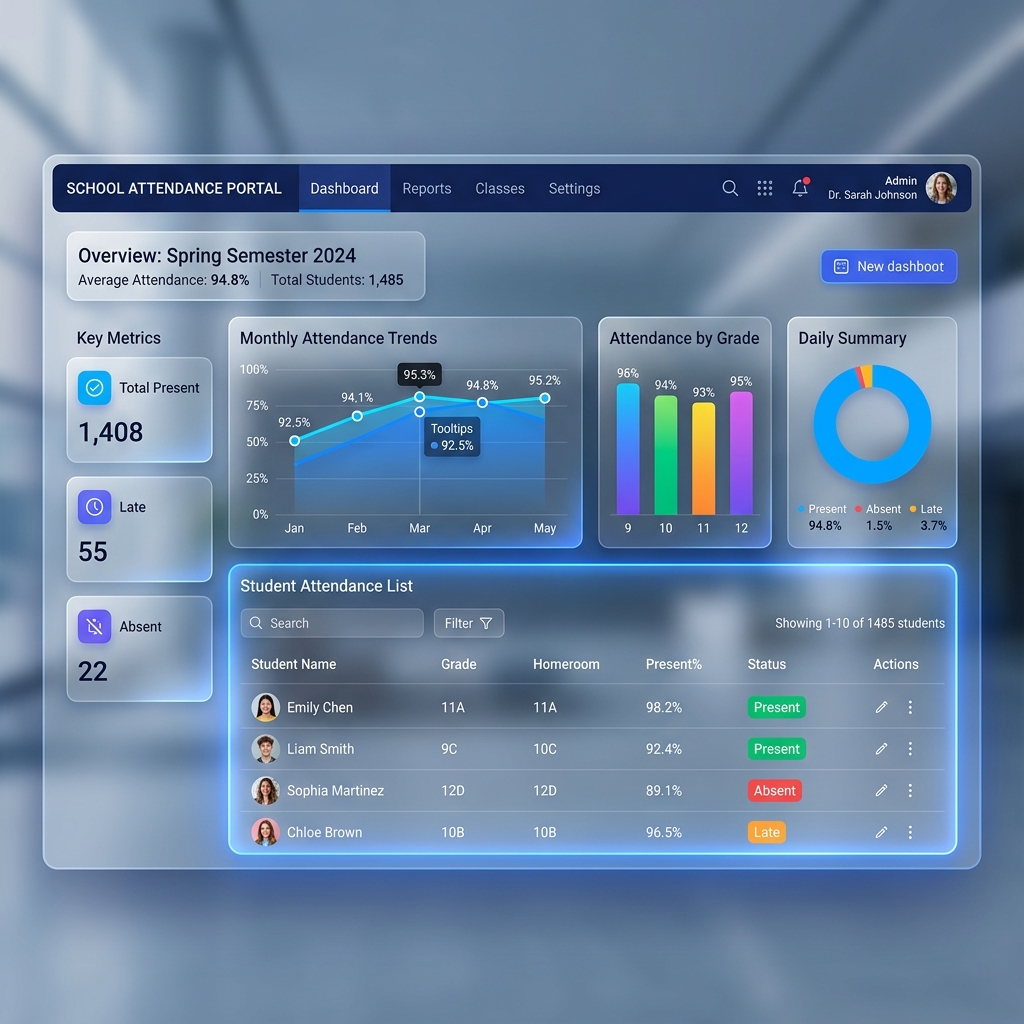This screenshot has height=1024, width=1024.
Task: Click the 'Showing 1-10 of 1485 students' text
Action: coord(860,623)
